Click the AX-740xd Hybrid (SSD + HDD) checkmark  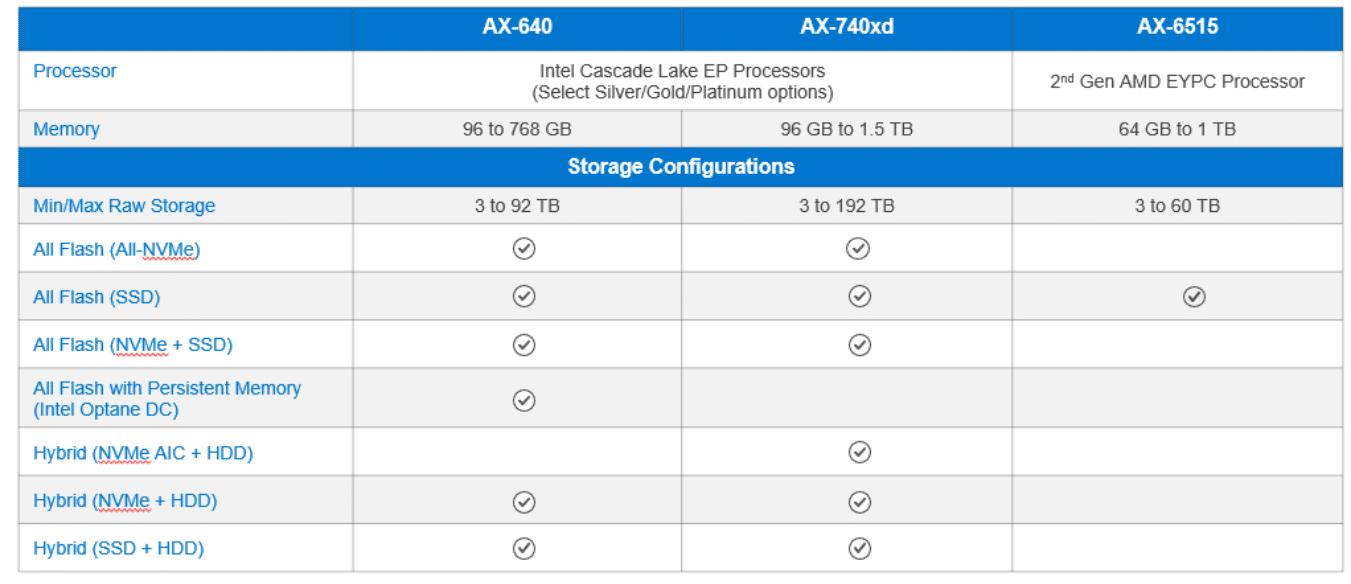tap(858, 548)
